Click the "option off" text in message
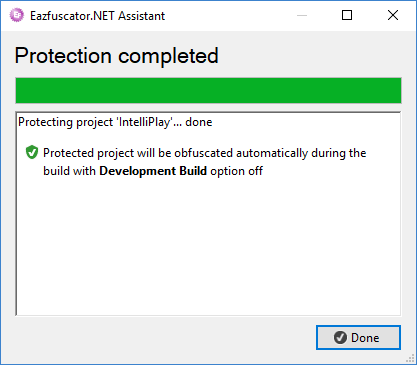Image resolution: width=417 pixels, height=365 pixels. point(236,171)
